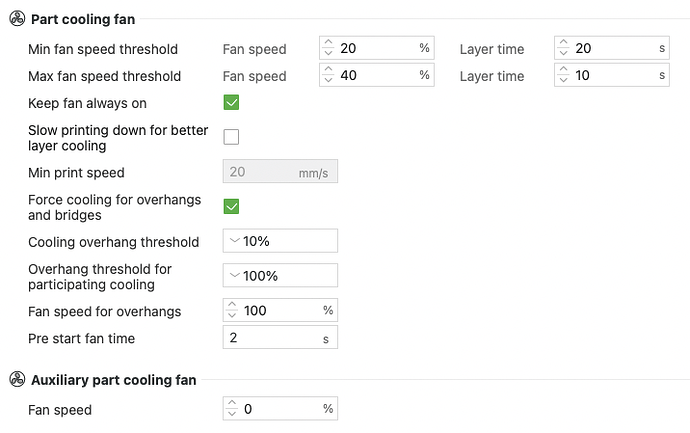
Task: Enable Slow printing down for better layer cooling
Action: [x=231, y=137]
